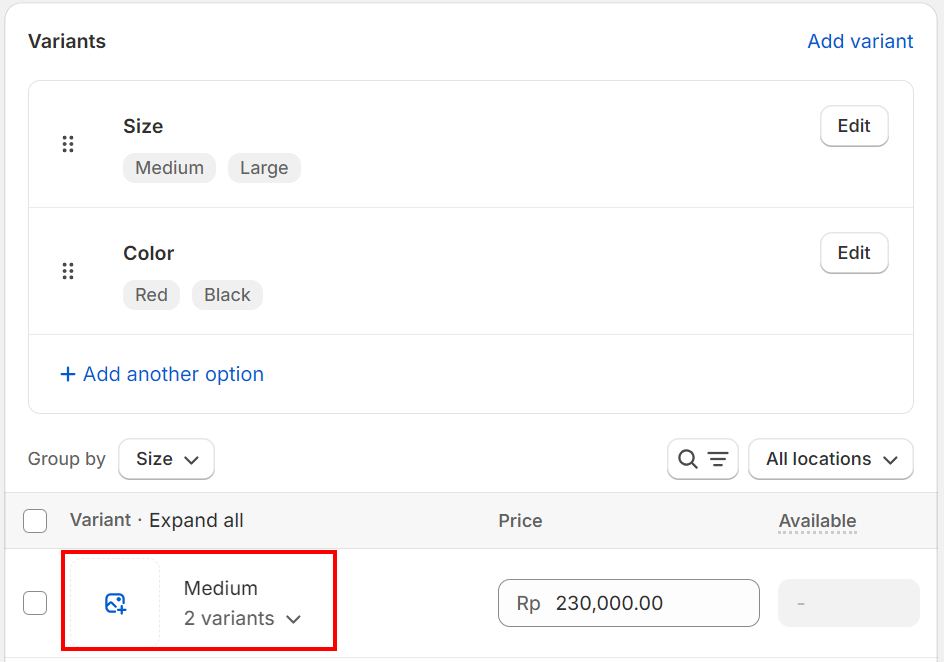Click the Medium price input field

(629, 603)
